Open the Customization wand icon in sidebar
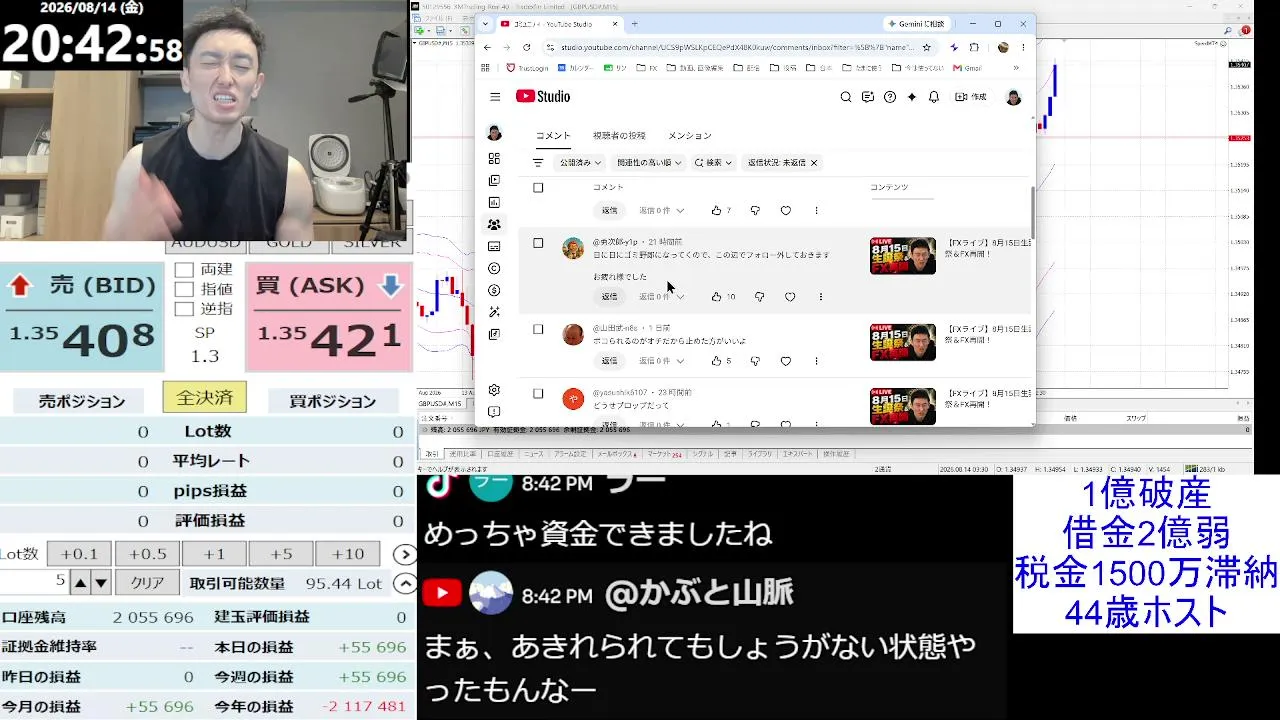 tap(494, 312)
